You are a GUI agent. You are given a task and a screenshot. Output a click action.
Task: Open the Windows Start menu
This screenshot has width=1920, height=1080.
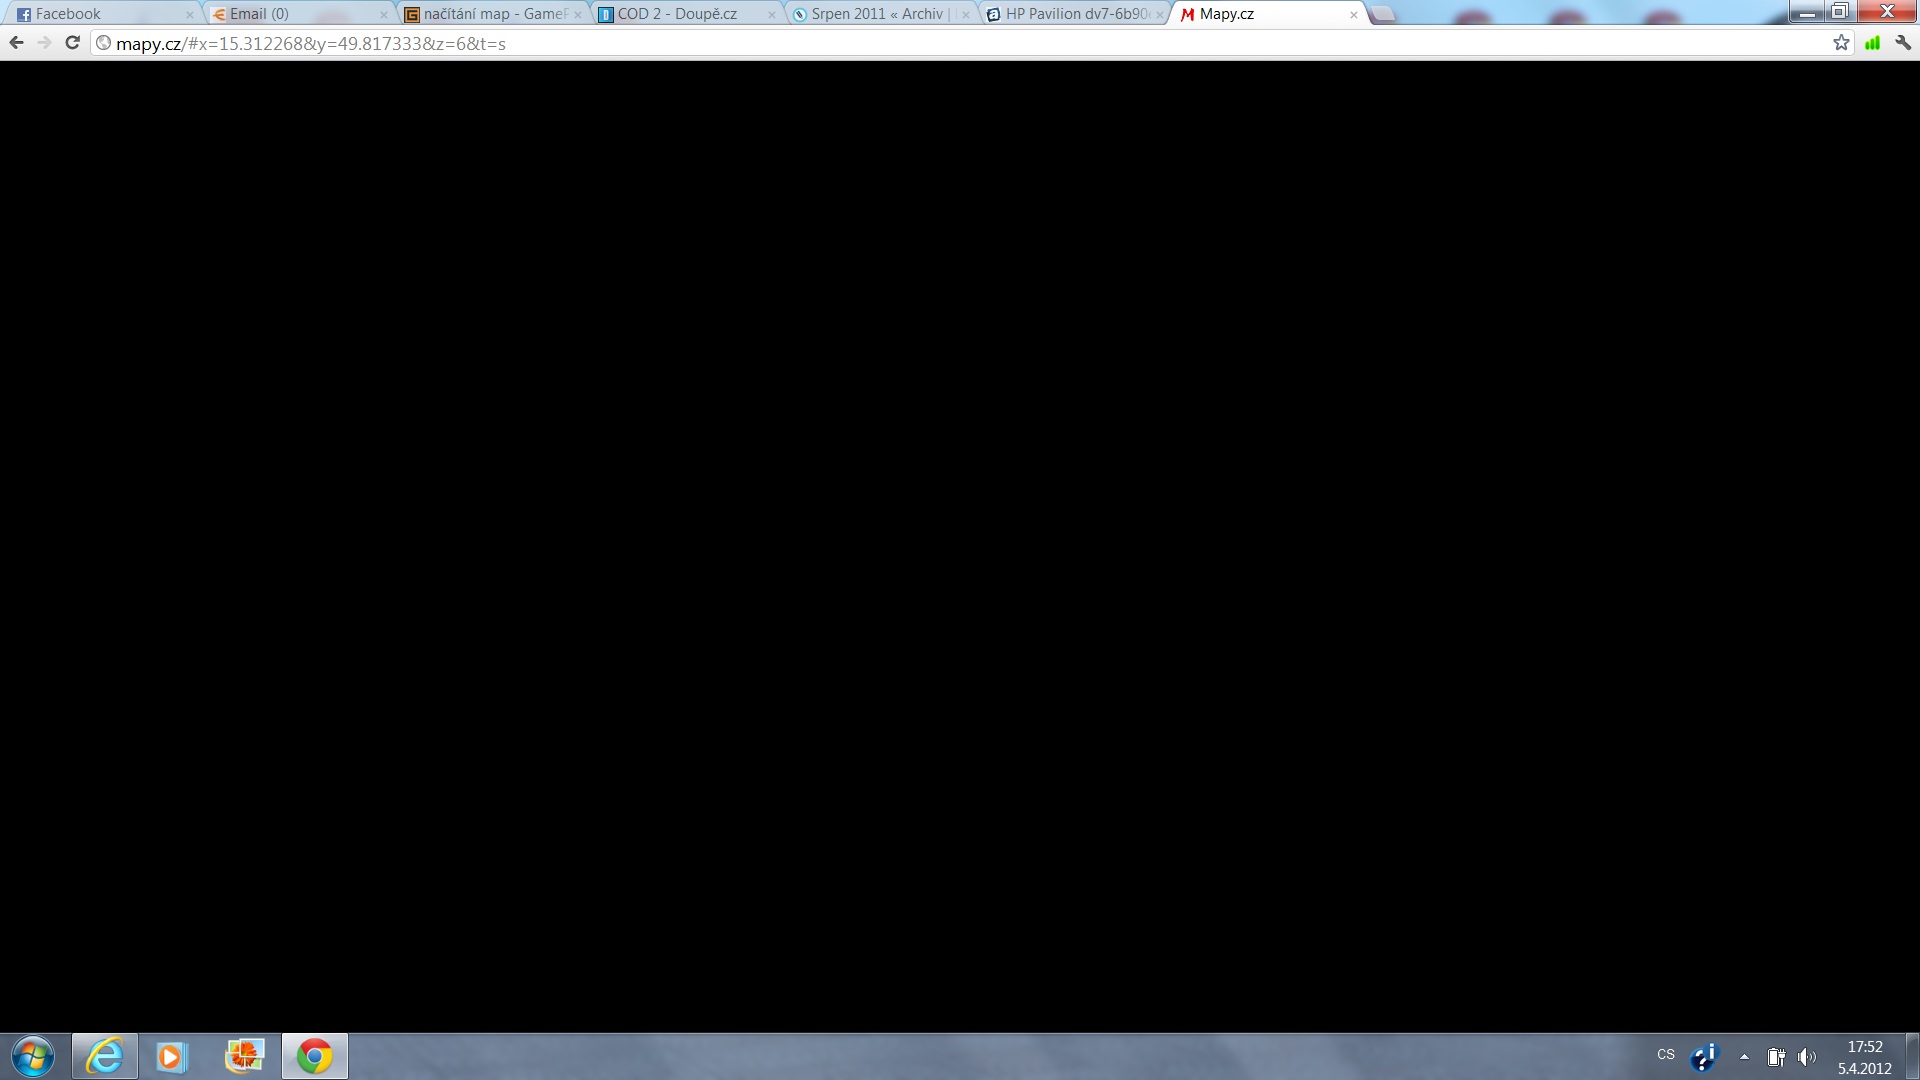33,1056
